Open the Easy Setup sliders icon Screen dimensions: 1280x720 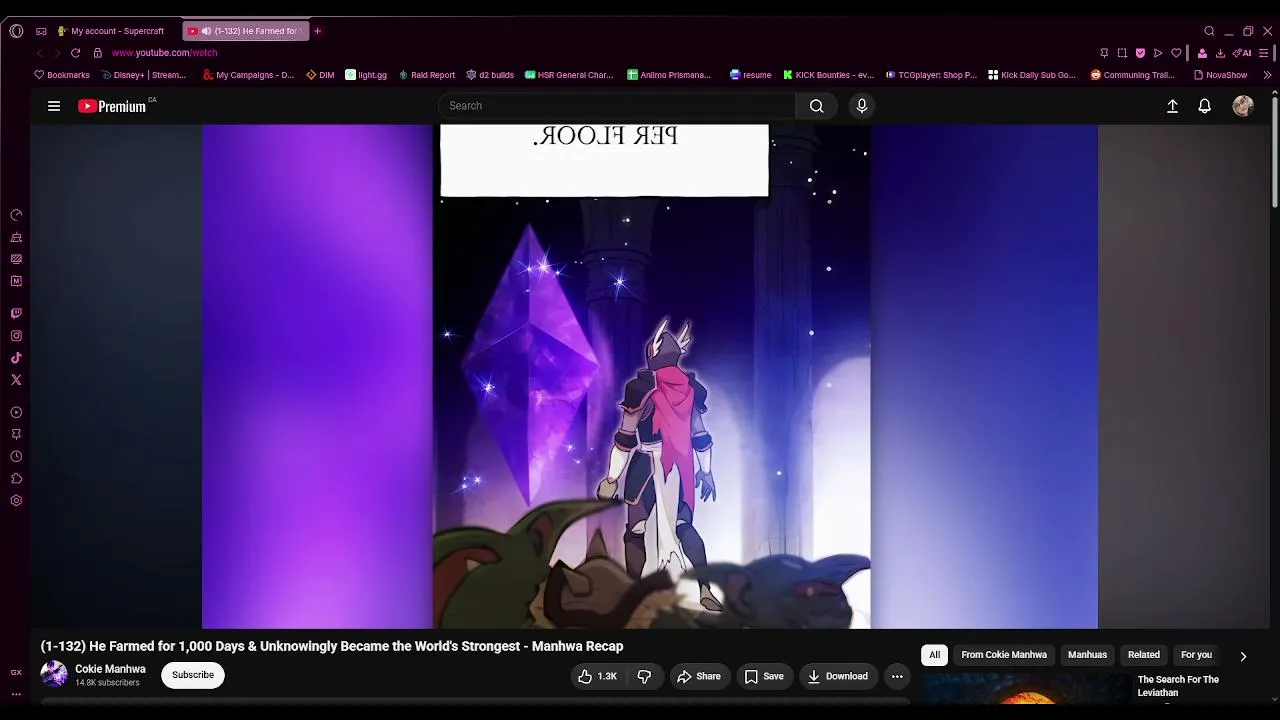(1265, 53)
